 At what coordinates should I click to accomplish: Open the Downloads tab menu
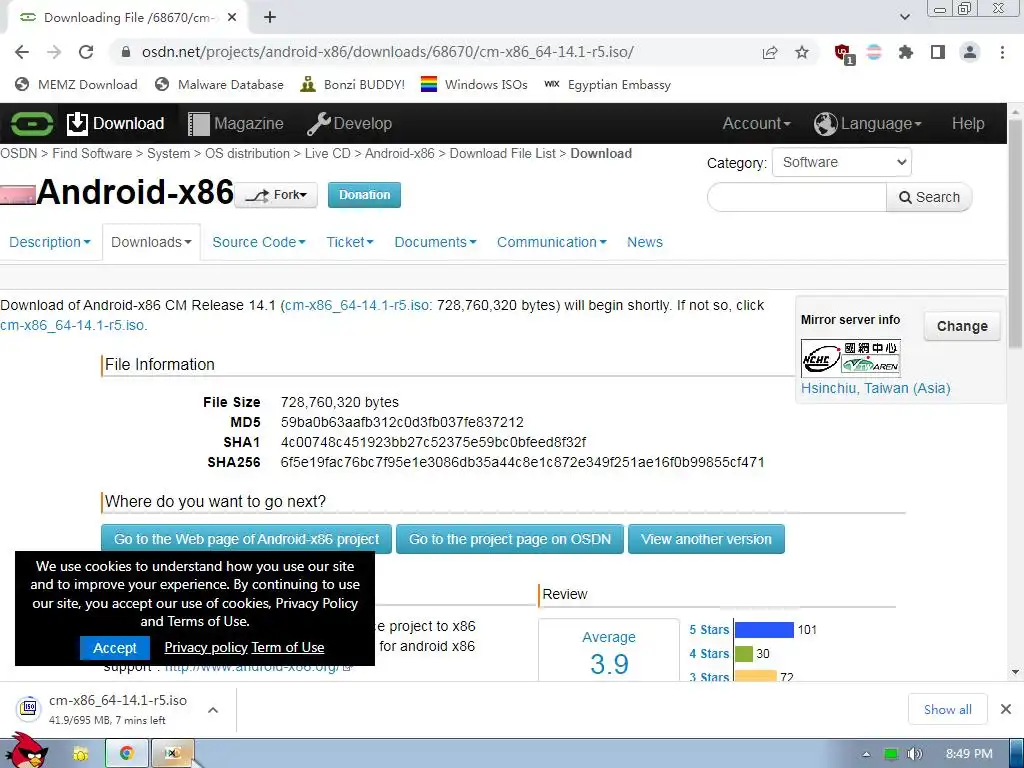coord(151,242)
